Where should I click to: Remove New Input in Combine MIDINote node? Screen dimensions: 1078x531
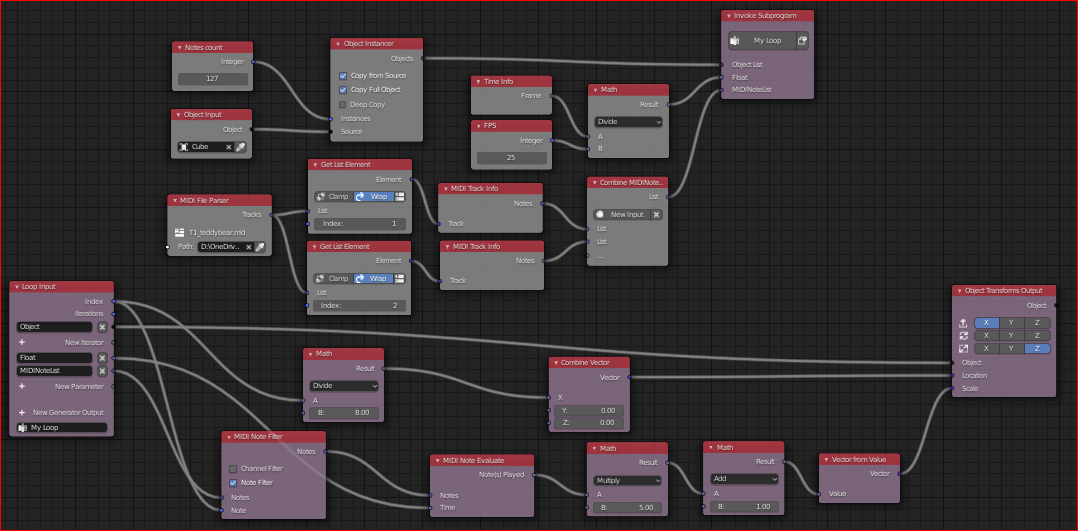click(656, 215)
